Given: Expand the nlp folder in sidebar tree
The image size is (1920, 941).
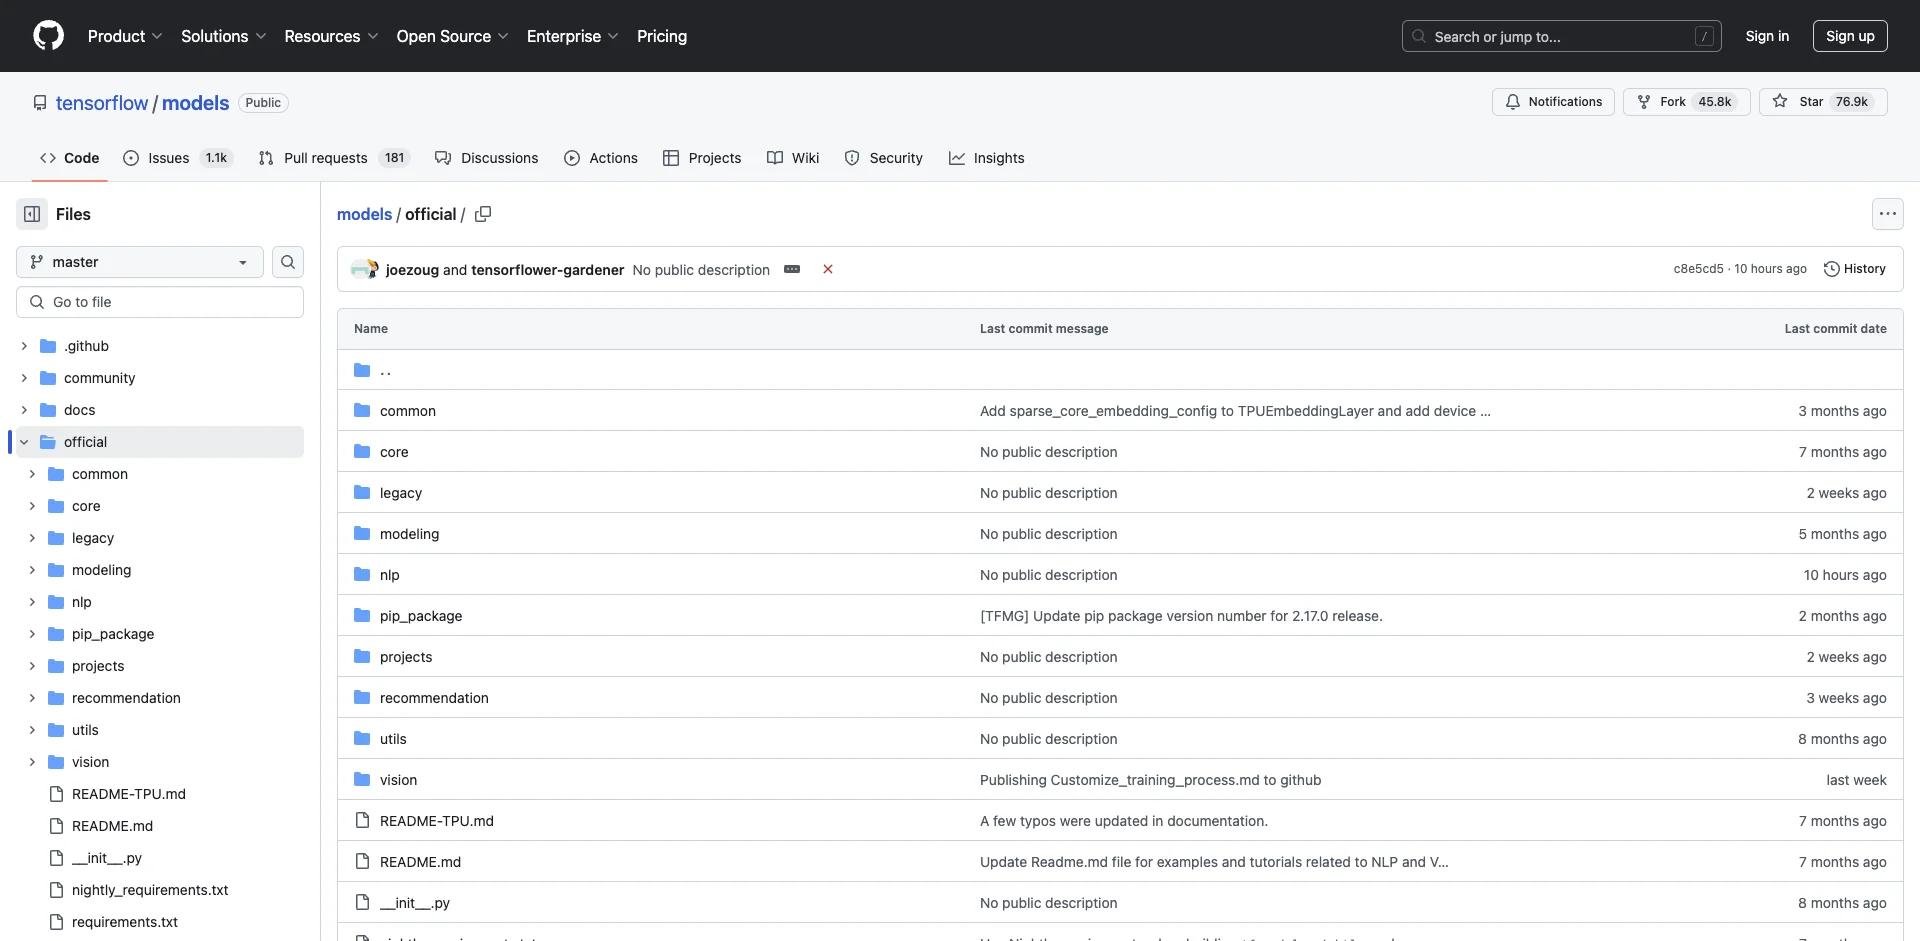Looking at the screenshot, I should (x=32, y=602).
